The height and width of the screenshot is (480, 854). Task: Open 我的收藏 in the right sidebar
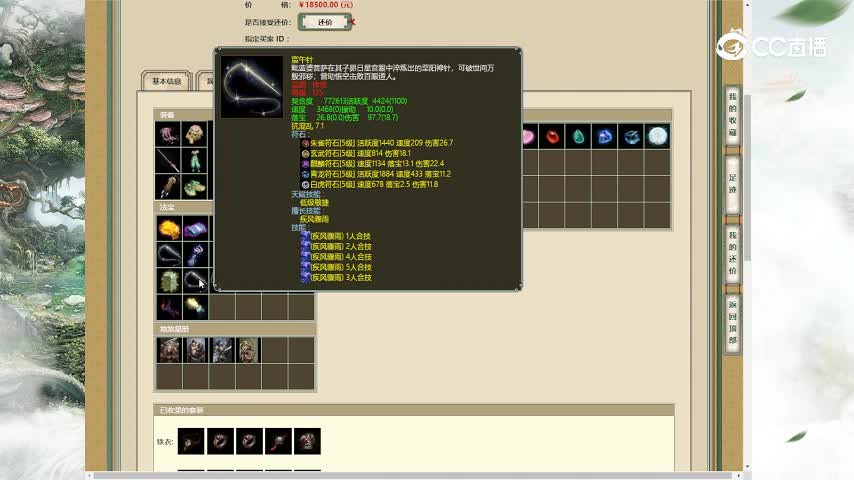point(733,114)
